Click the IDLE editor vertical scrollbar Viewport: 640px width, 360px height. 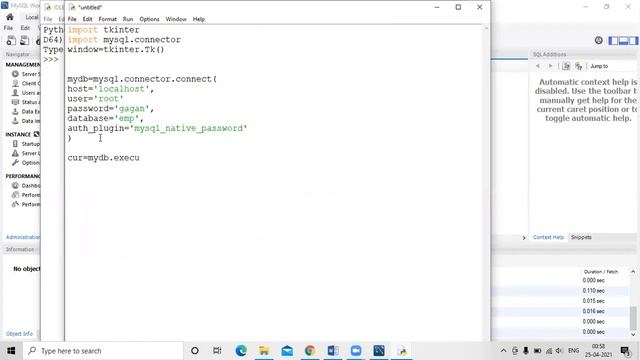[x=486, y=182]
